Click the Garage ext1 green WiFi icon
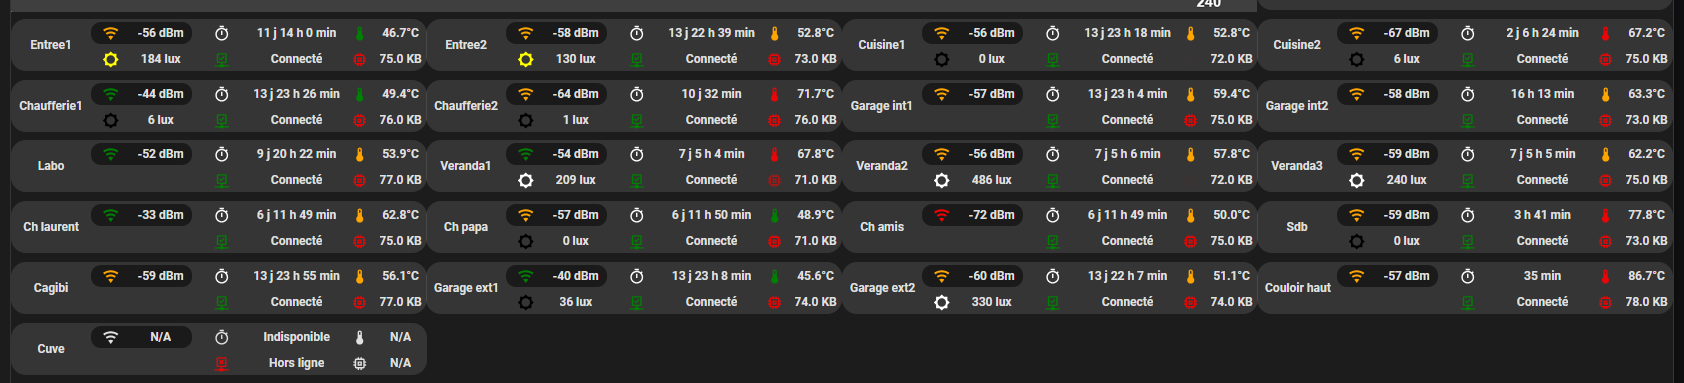Screen dimensions: 1684x383 click(526, 276)
